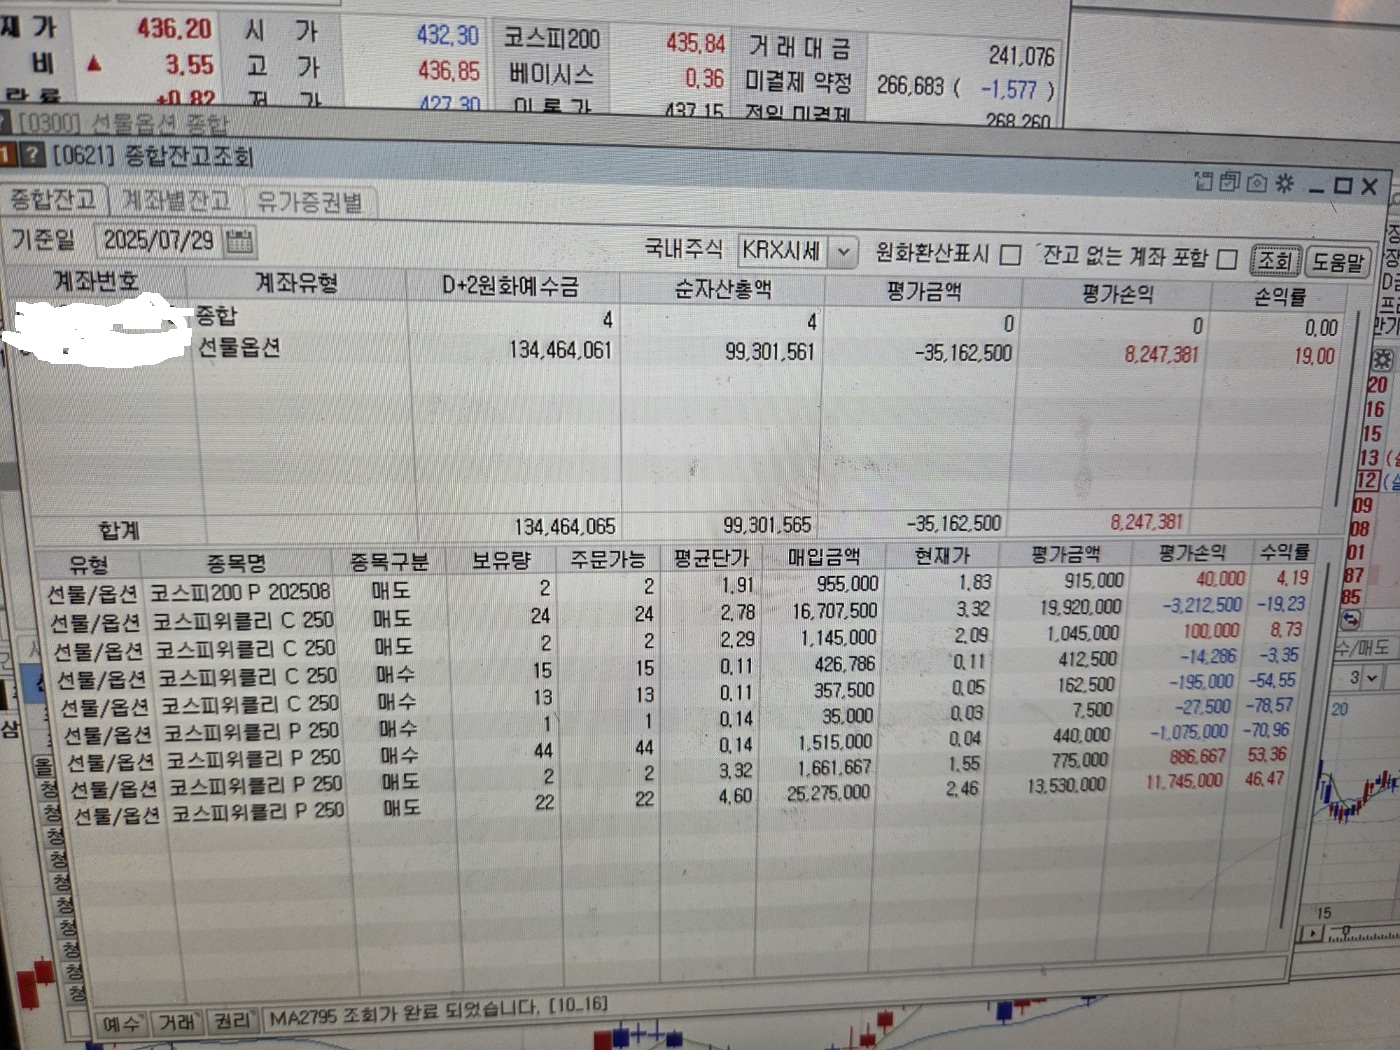Toggle the 원화환산표시 checkbox
Screen dimensions: 1400x1050
1011,255
